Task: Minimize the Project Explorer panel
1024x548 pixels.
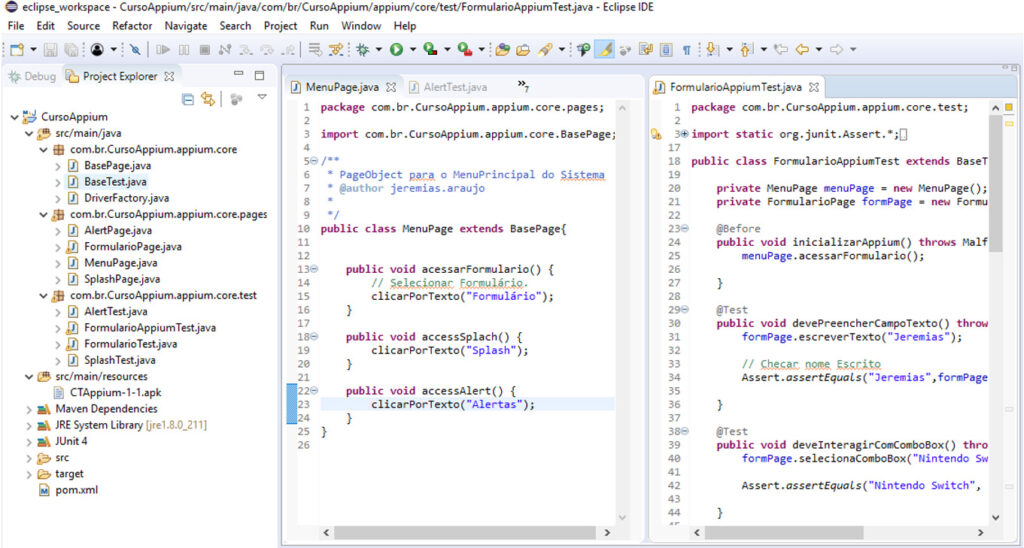Action: pos(239,74)
